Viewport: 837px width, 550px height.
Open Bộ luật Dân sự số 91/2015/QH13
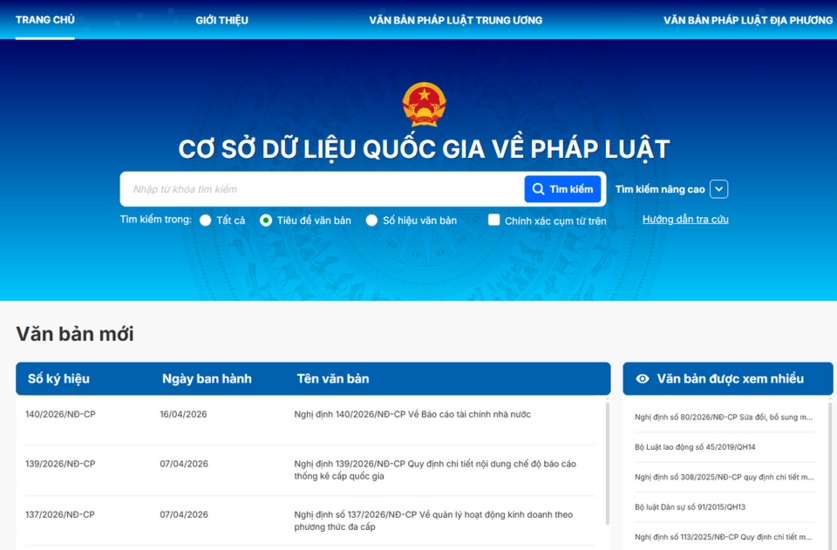point(690,507)
